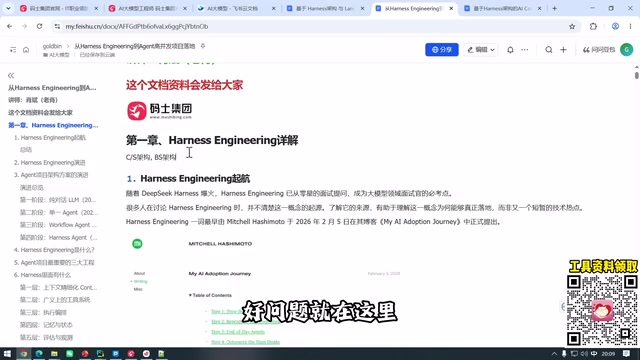Collapse the outline sidebar with double-chevron icon
The height and width of the screenshot is (360, 640).
tap(11, 76)
